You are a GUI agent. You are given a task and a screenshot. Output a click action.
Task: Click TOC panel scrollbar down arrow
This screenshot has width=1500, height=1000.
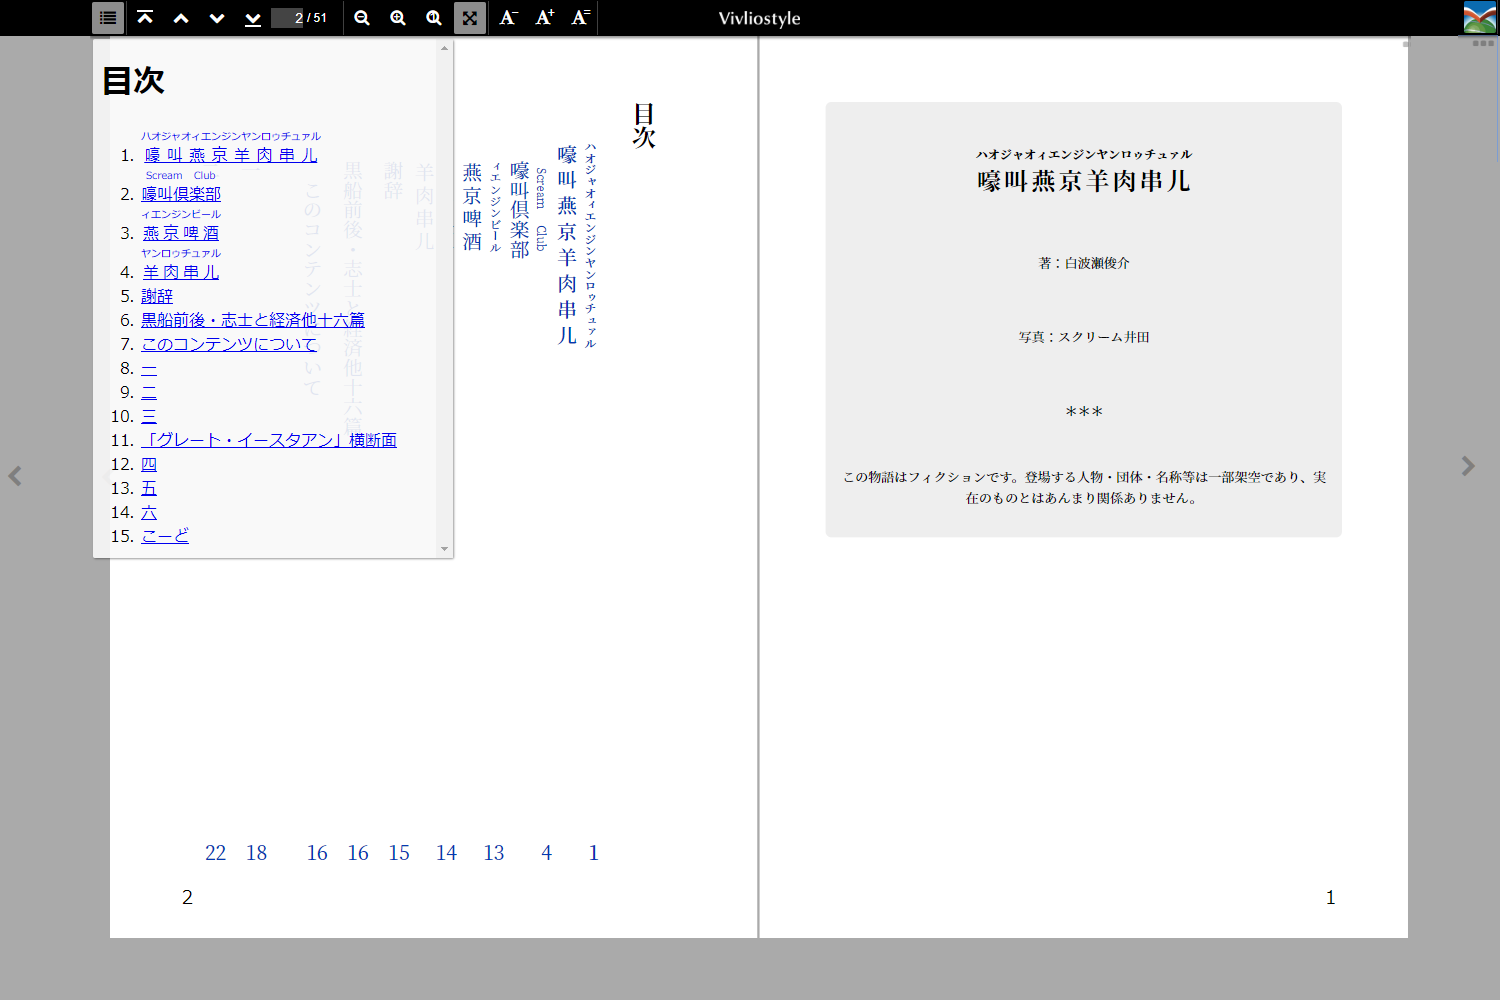(445, 549)
